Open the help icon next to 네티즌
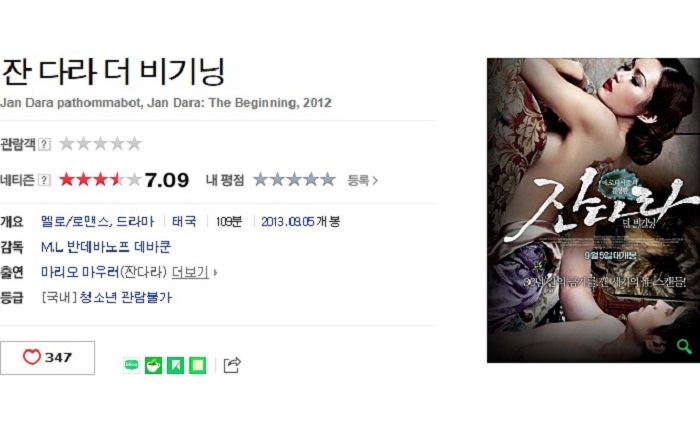This screenshot has width=700, height=441. [44, 180]
